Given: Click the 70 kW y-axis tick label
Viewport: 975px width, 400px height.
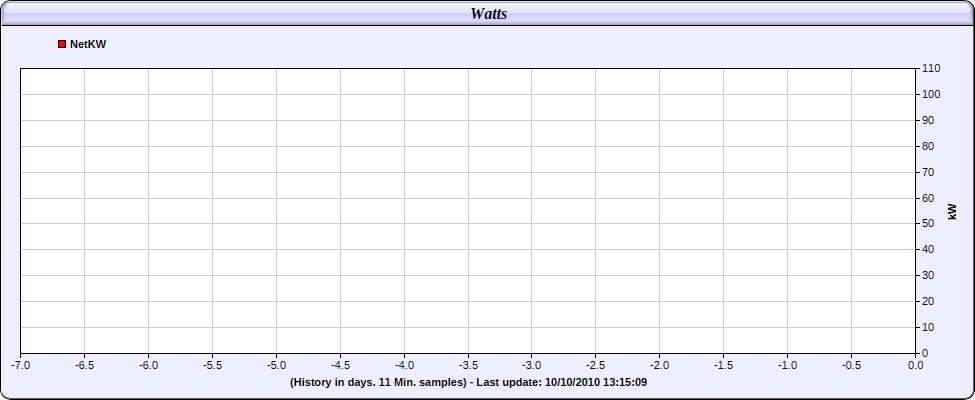Looking at the screenshot, I should 929,172.
